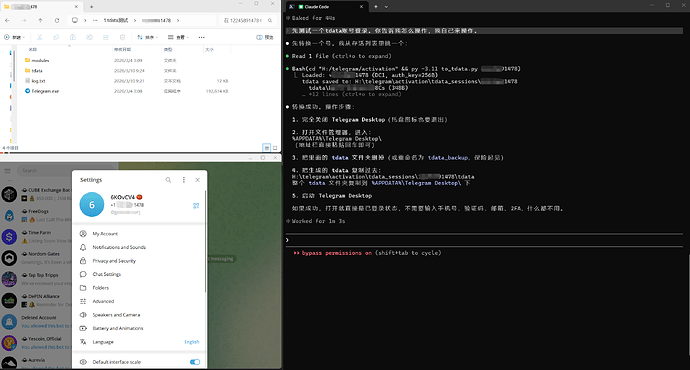Click the Telegram hamburger menu icon
The height and width of the screenshot is (370, 690).
(x=7, y=171)
